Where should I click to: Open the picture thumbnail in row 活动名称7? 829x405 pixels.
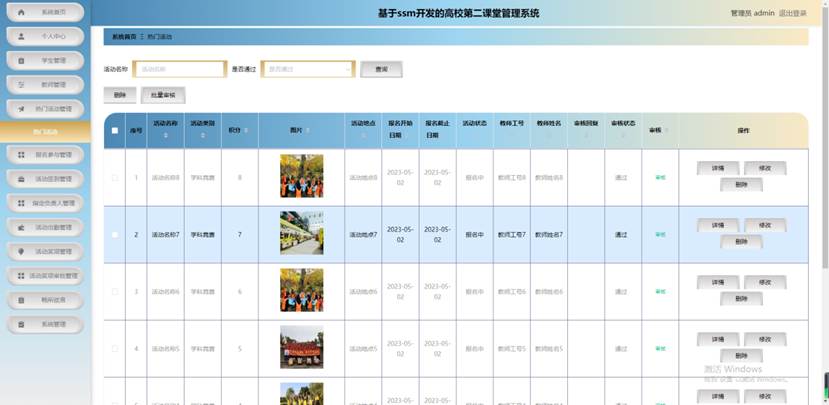coord(301,233)
